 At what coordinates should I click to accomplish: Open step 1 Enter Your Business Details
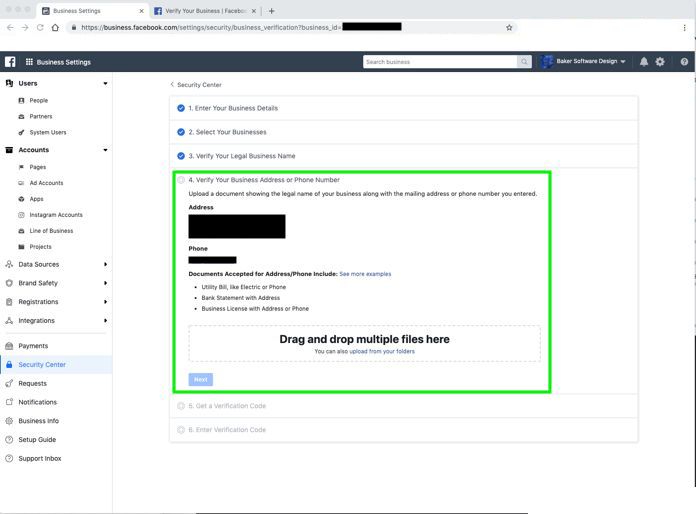click(403, 108)
